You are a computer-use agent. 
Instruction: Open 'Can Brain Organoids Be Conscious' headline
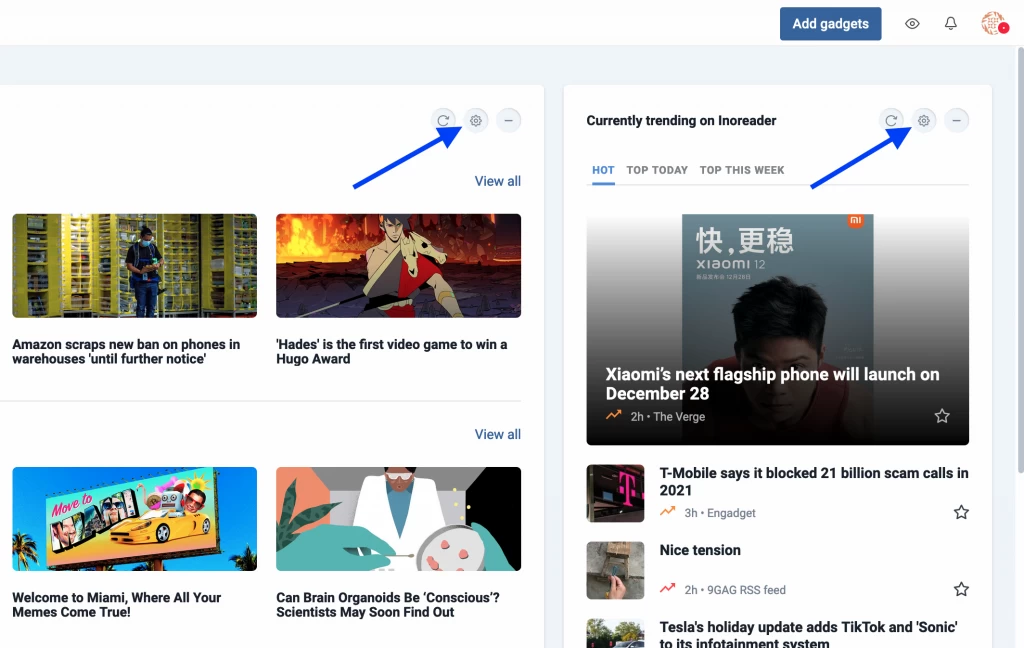coord(388,605)
